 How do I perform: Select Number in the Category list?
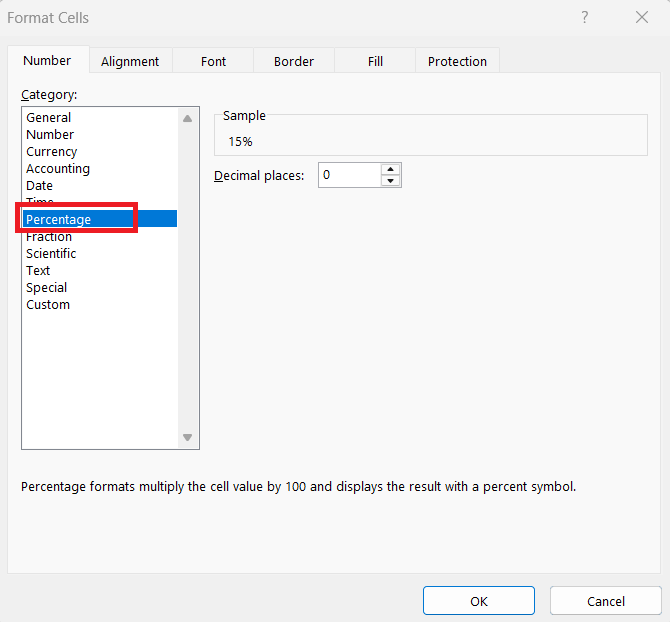coord(100,135)
